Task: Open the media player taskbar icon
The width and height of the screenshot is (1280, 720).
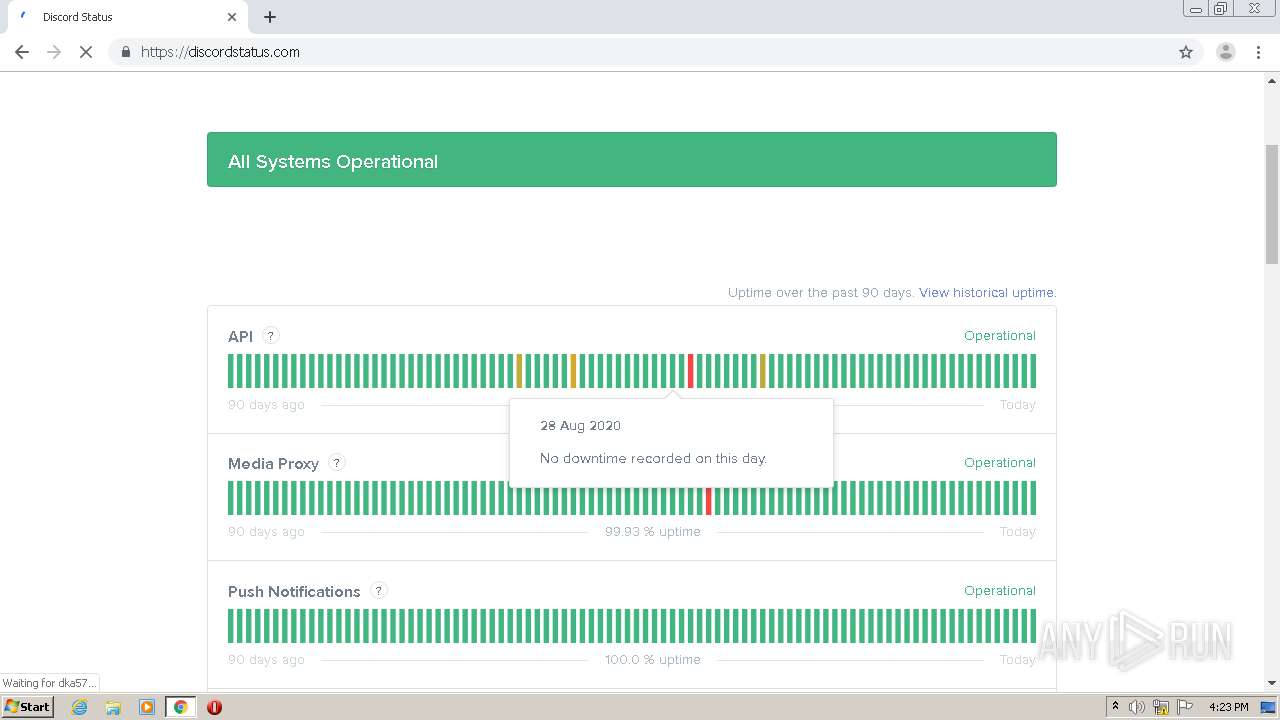Action: tap(147, 707)
